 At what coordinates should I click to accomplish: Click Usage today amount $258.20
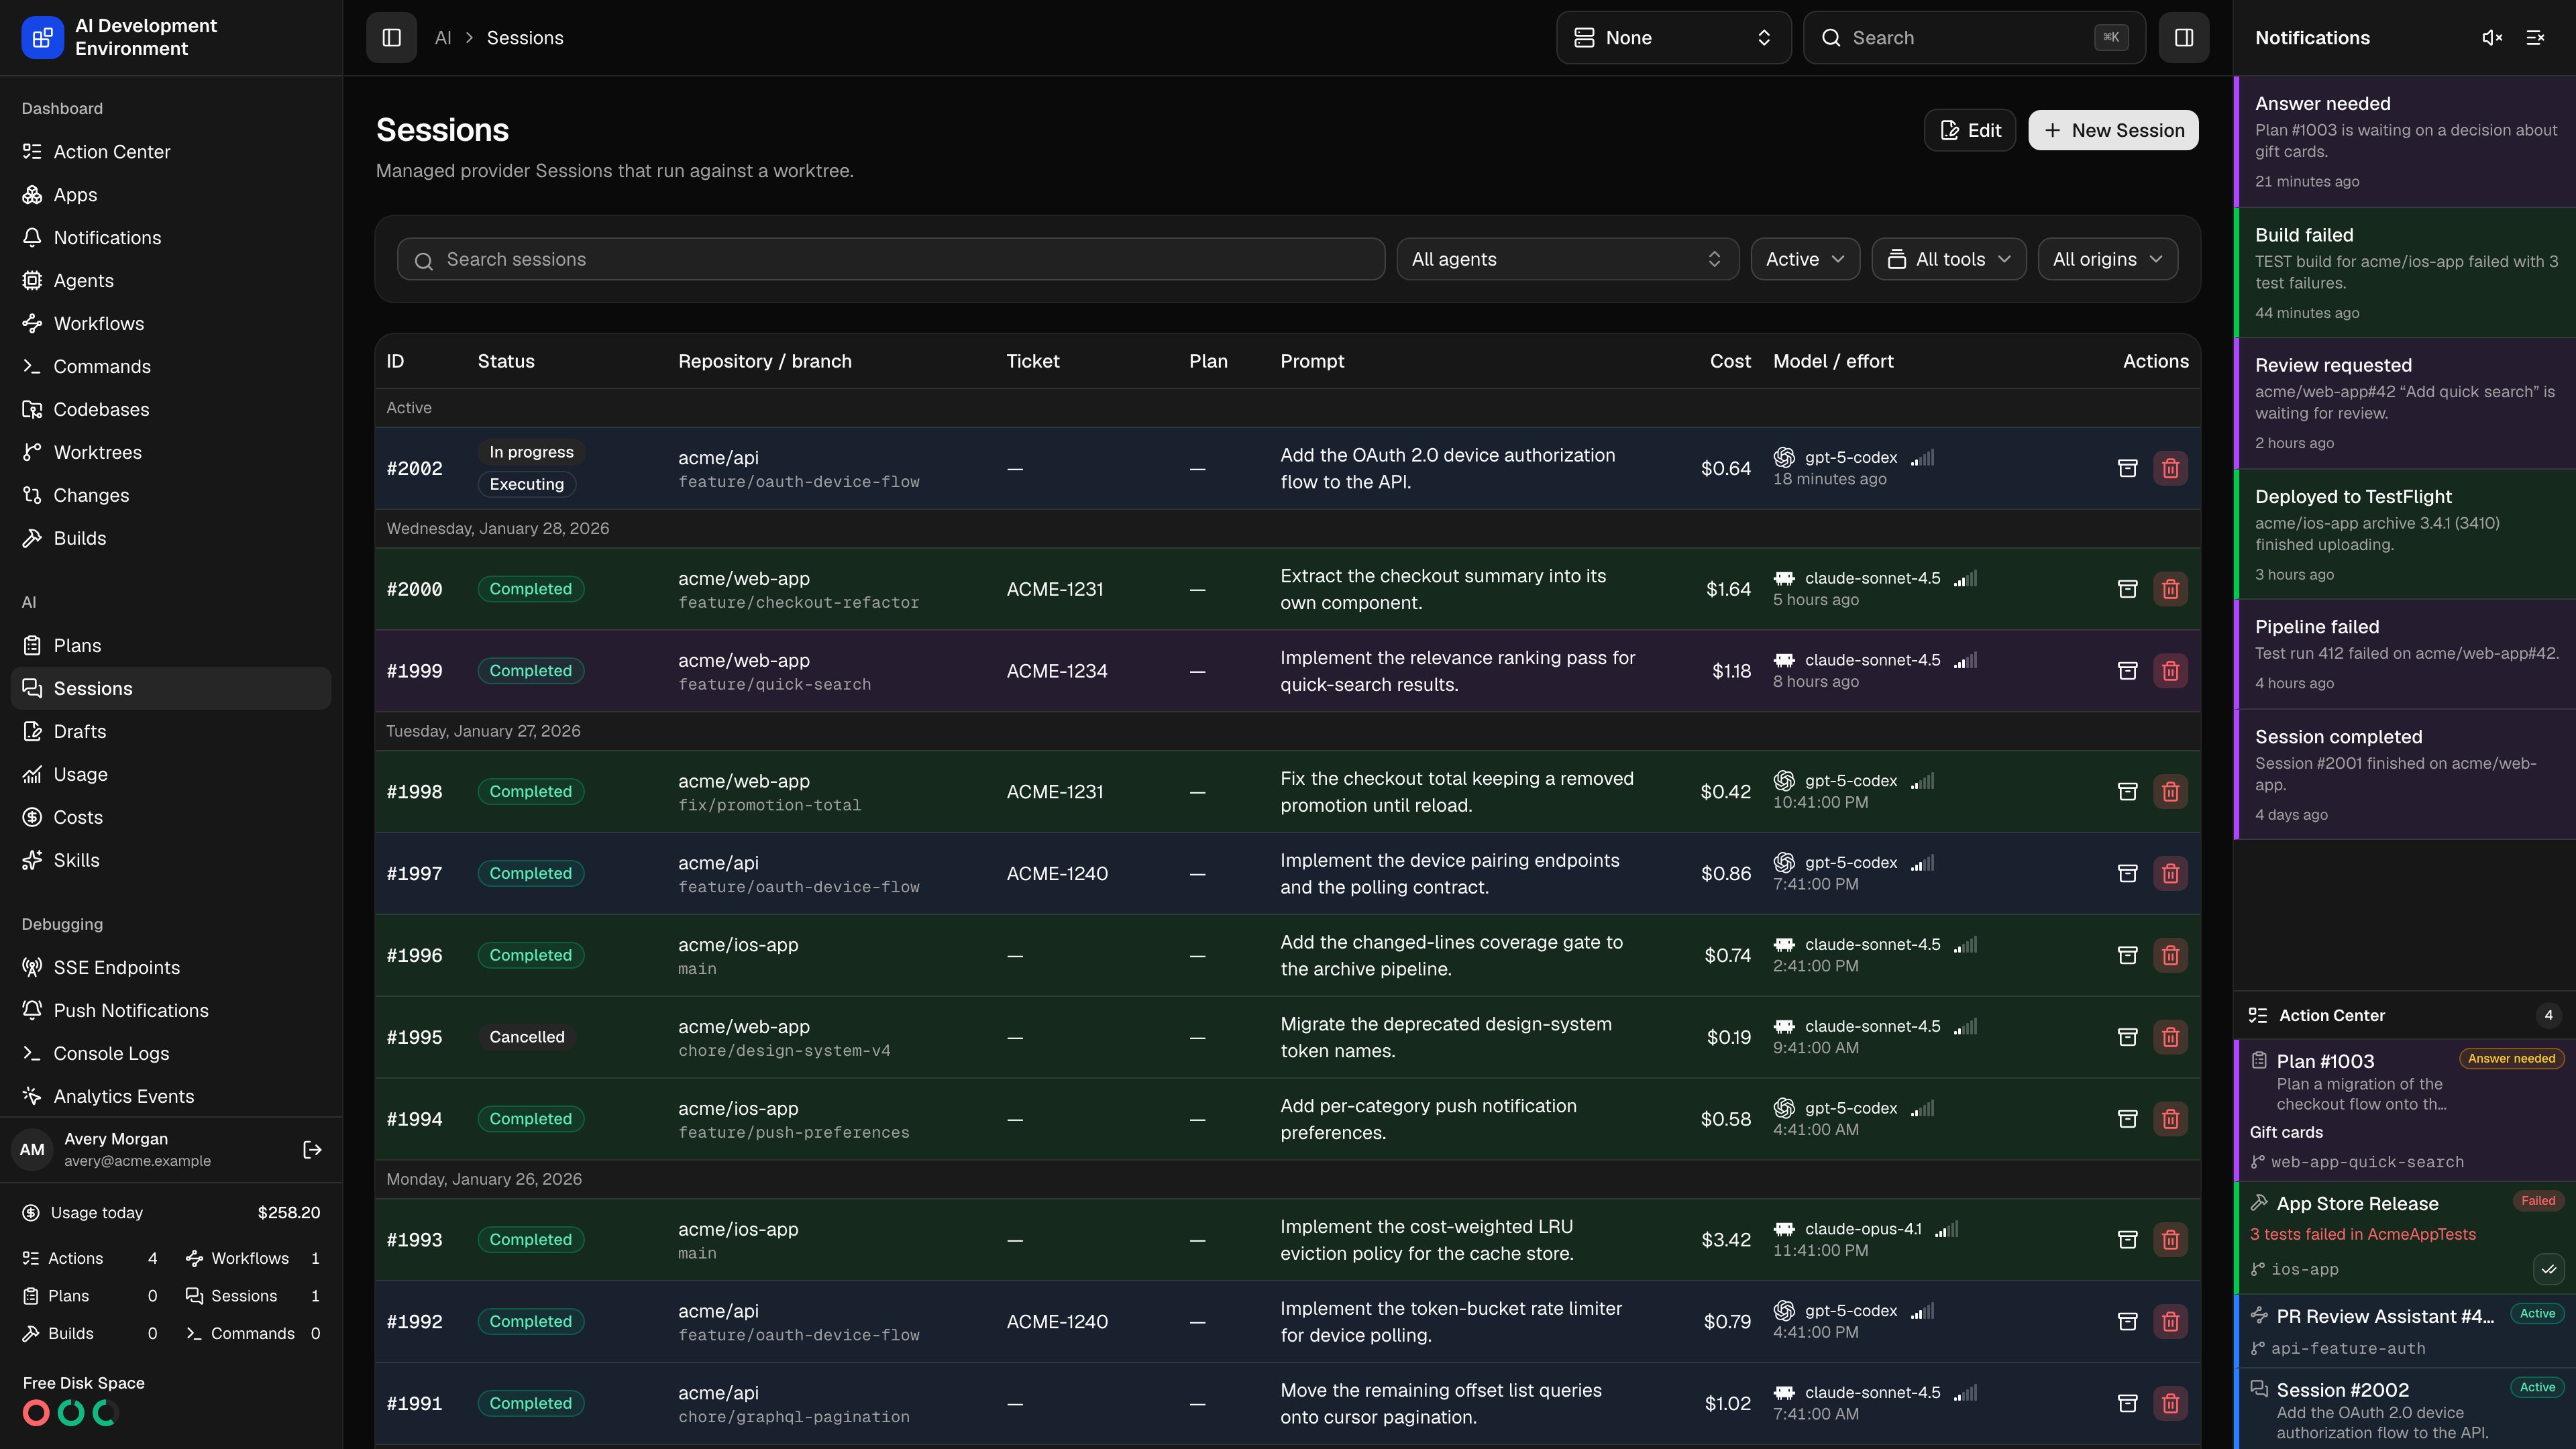(288, 1213)
